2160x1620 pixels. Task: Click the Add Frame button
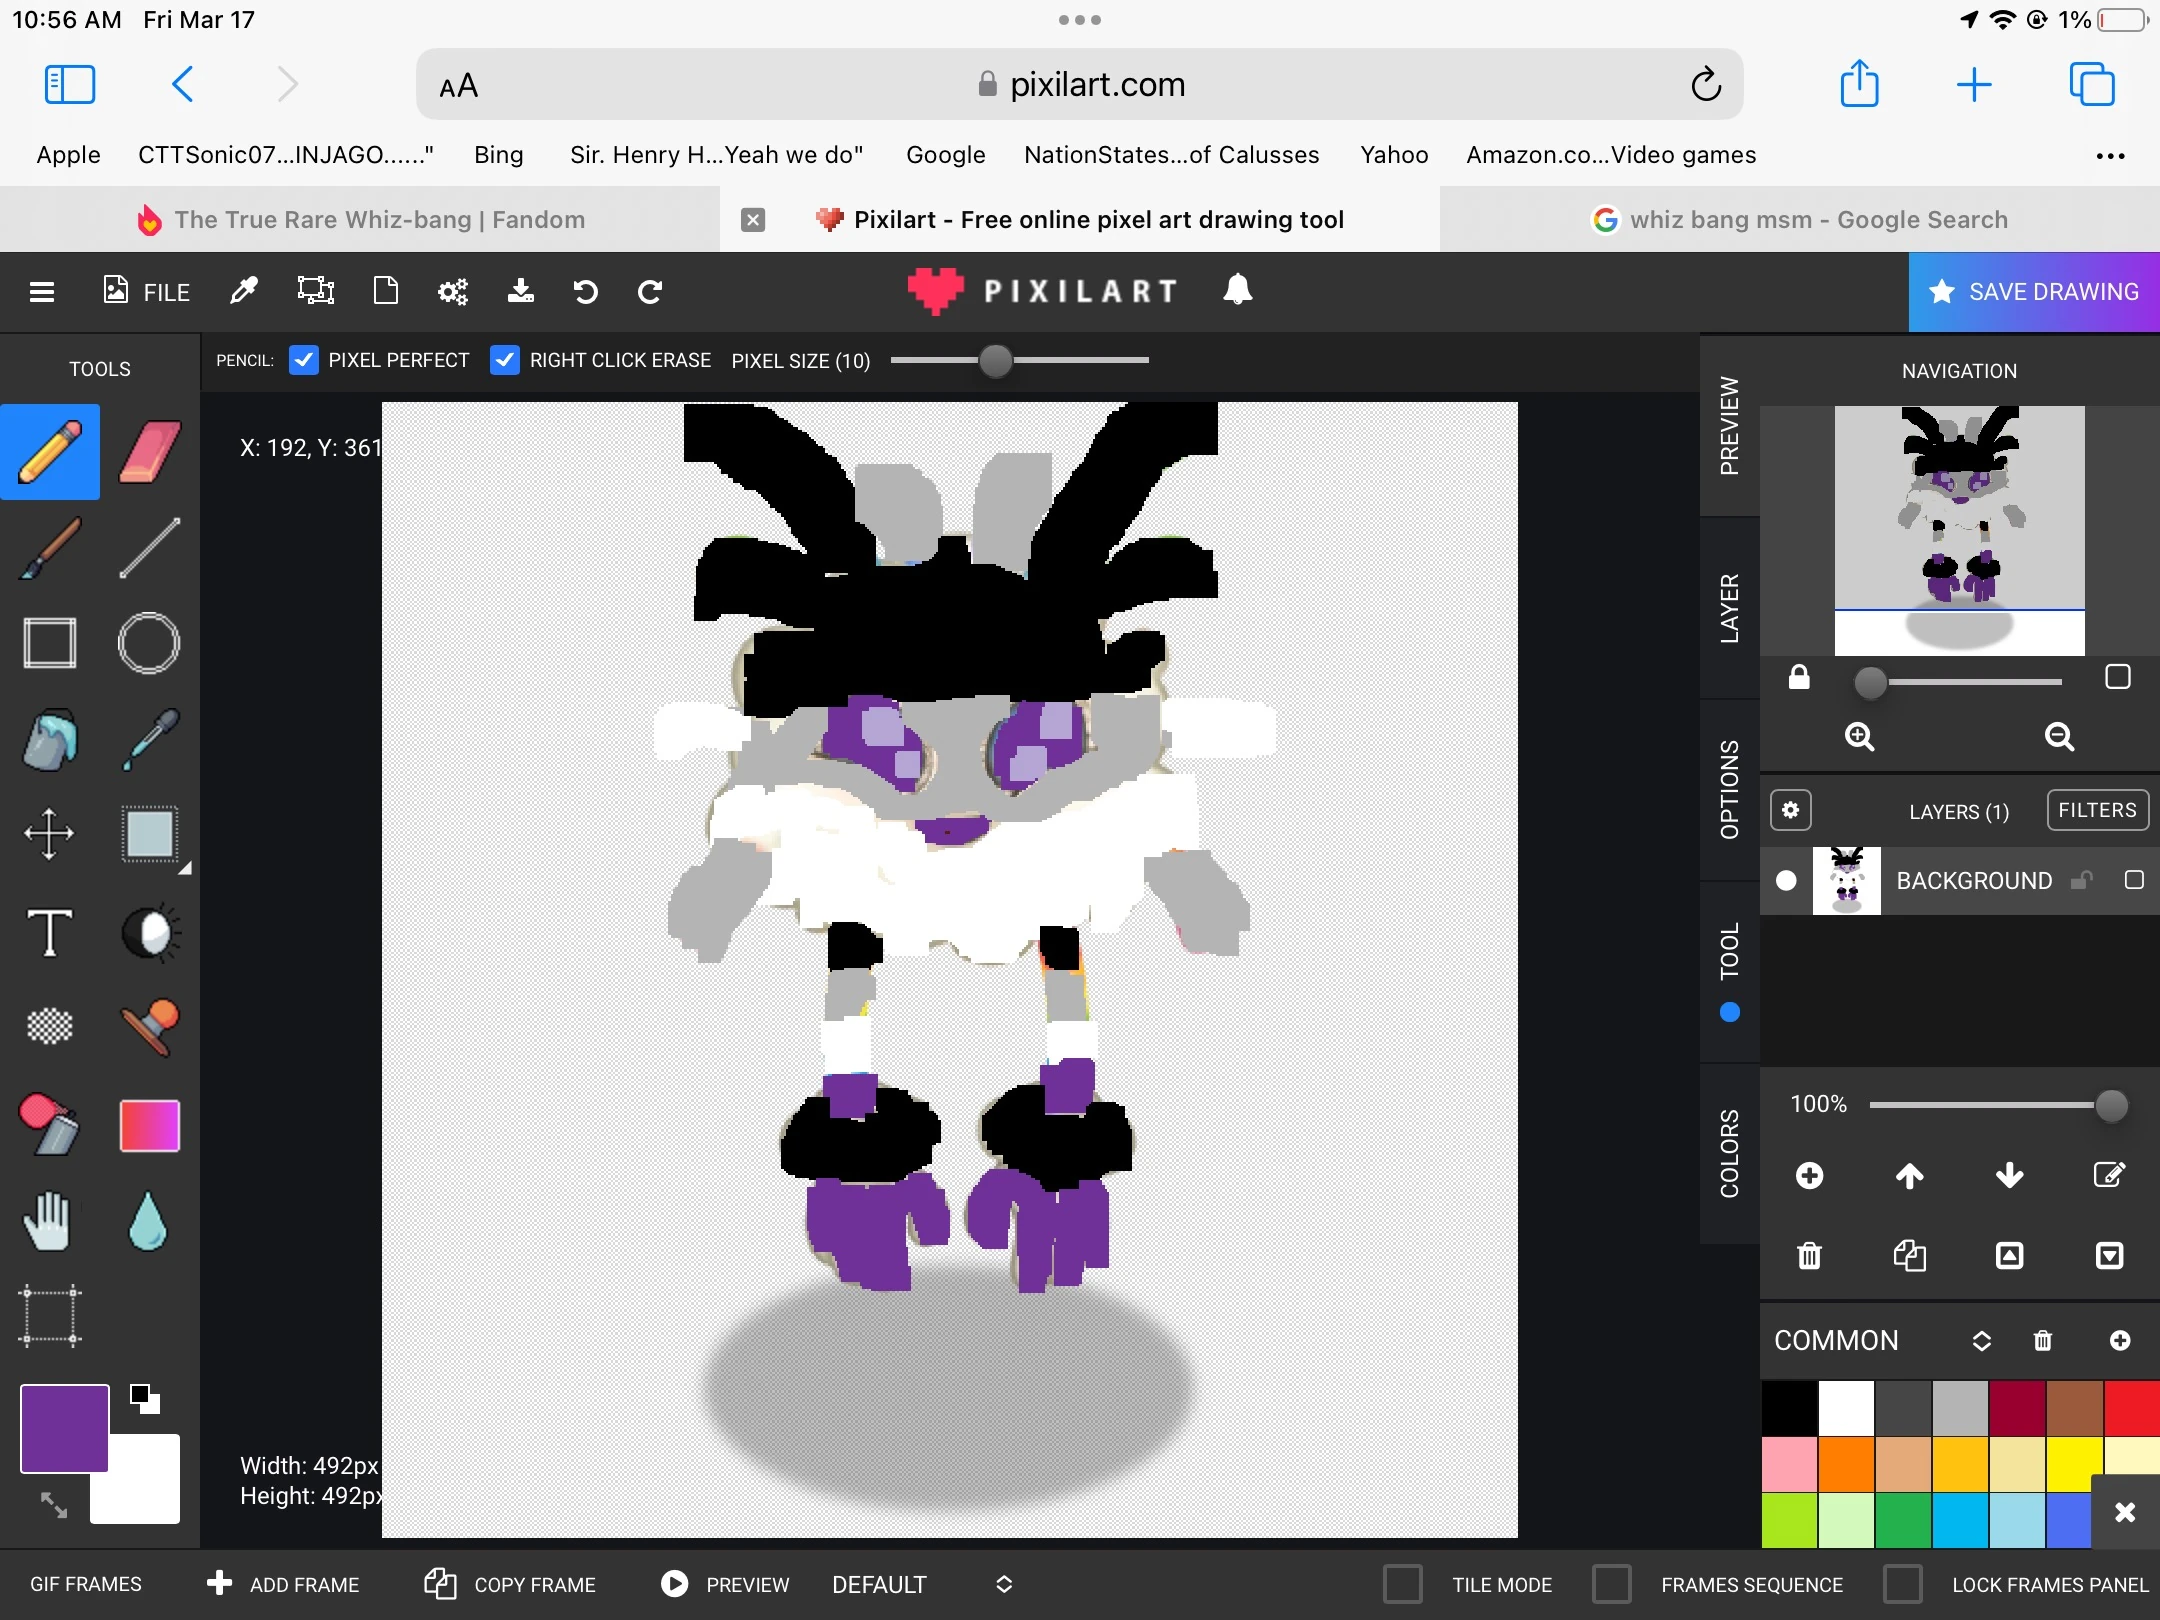coord(283,1584)
